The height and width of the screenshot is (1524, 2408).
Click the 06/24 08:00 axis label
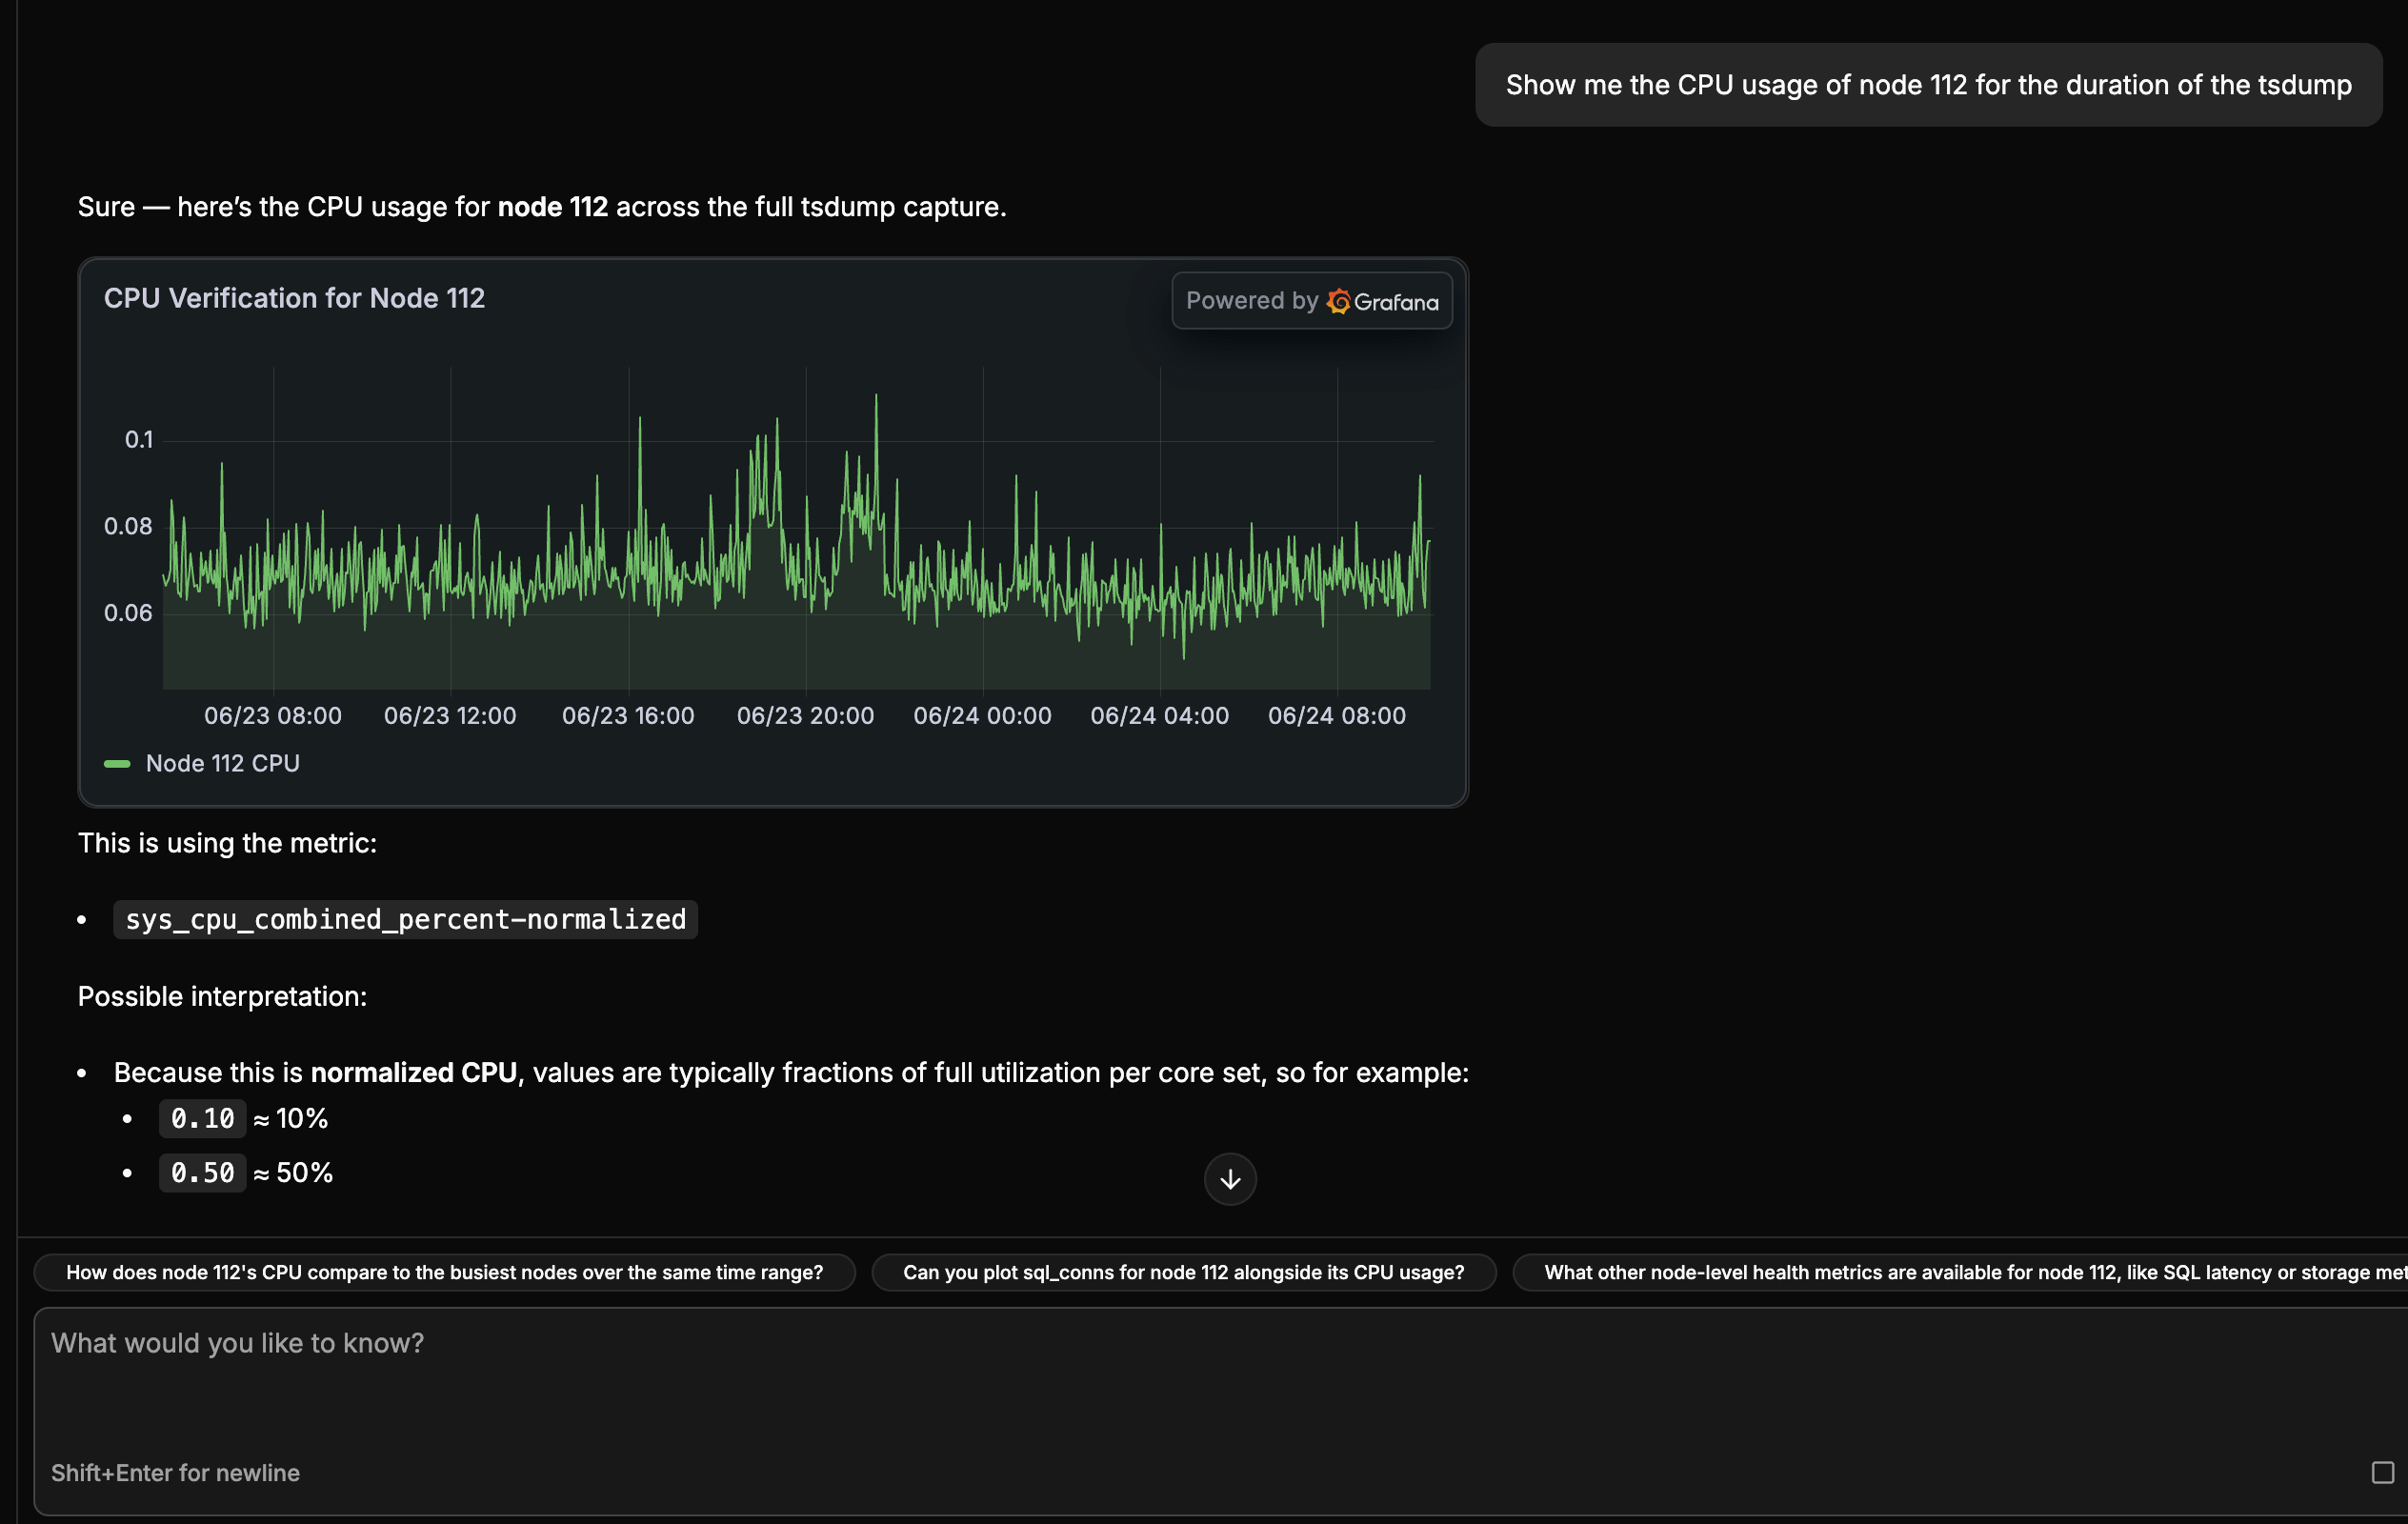1337,716
